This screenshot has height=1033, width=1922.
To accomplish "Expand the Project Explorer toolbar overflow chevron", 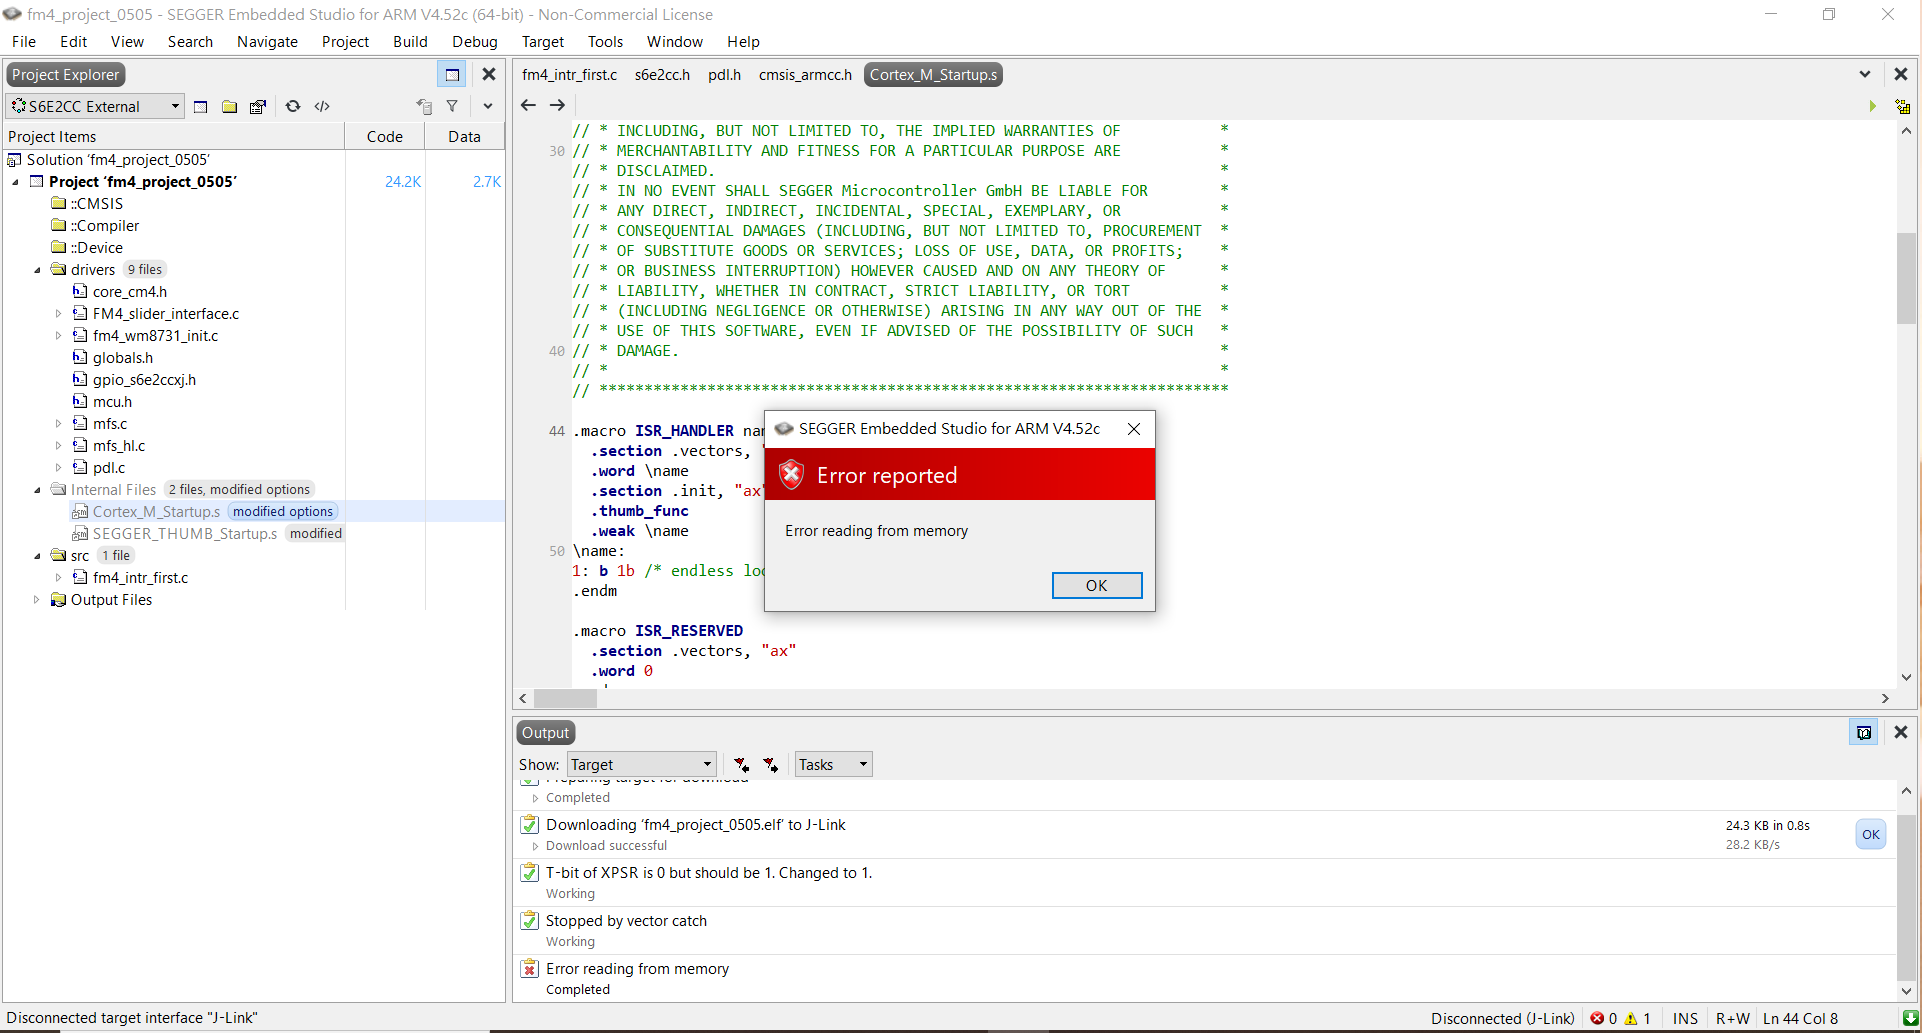I will point(488,106).
